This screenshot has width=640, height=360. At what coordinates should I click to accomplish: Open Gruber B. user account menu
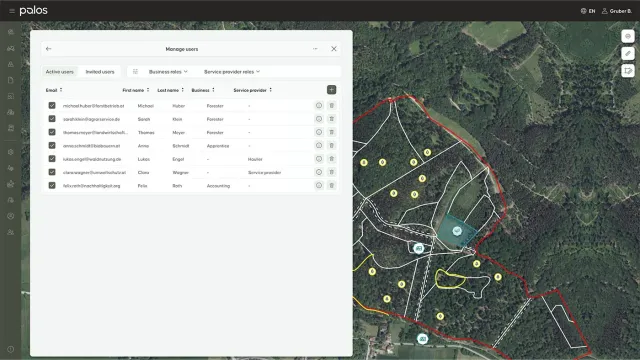[x=617, y=11]
